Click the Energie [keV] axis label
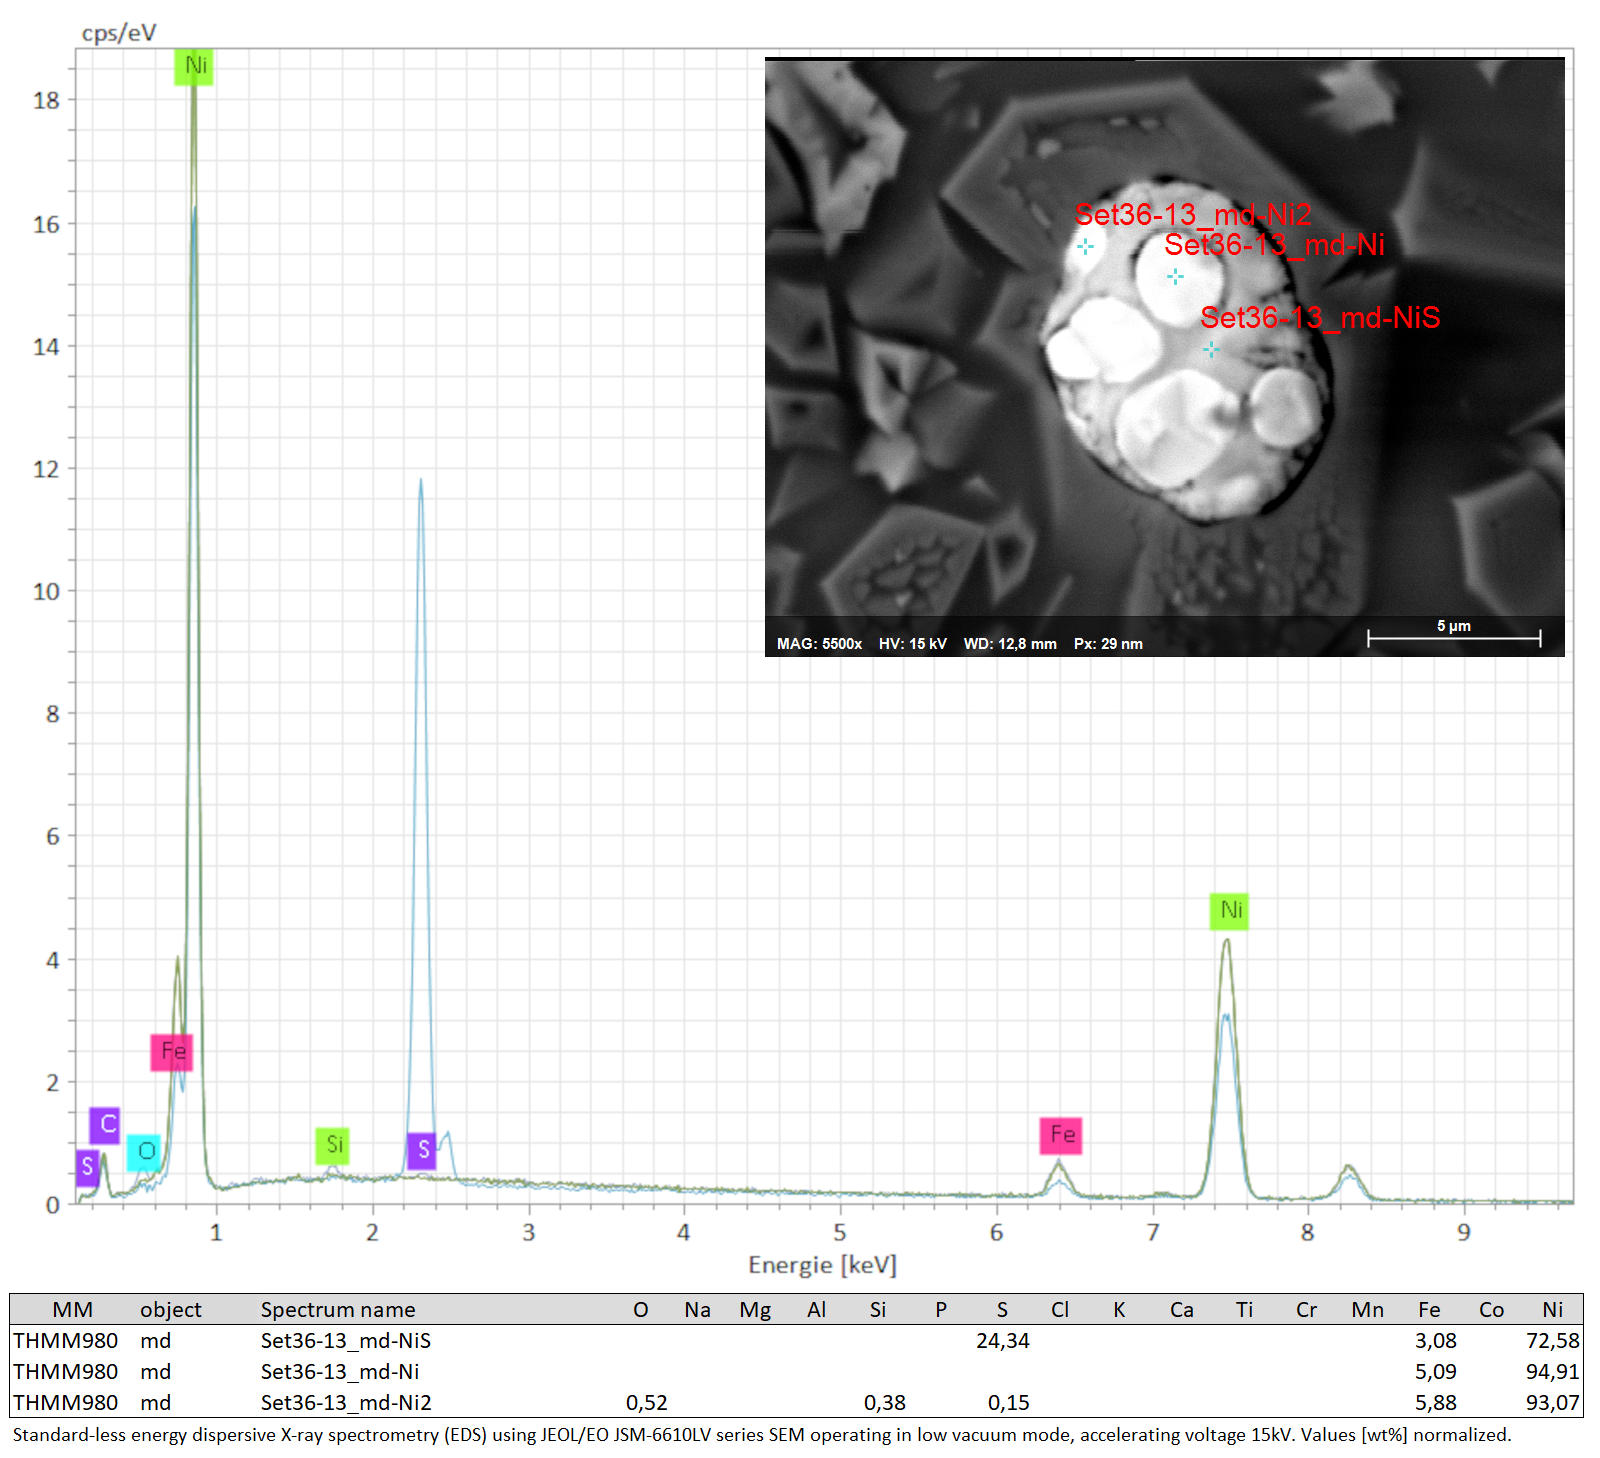 point(822,1265)
